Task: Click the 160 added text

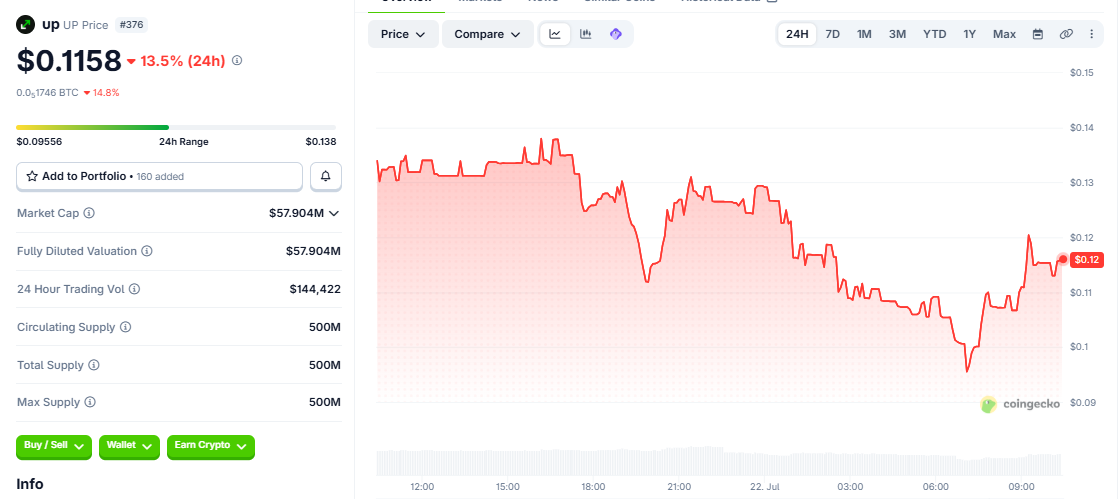Action: click(160, 176)
